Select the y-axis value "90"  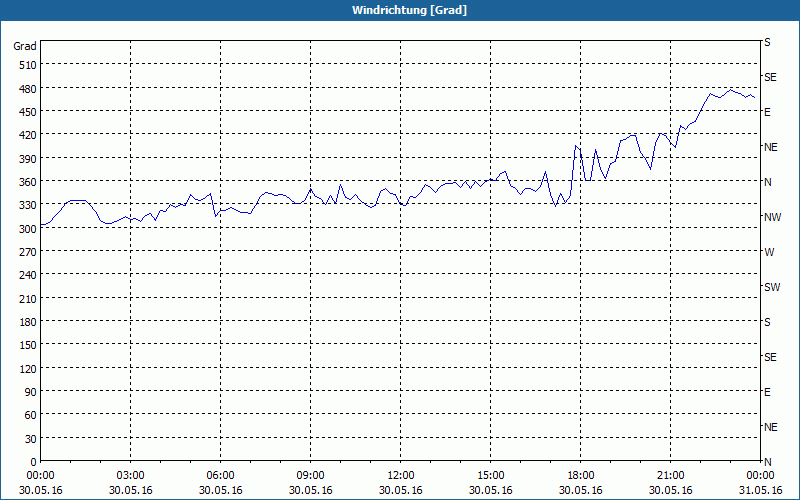point(31,392)
